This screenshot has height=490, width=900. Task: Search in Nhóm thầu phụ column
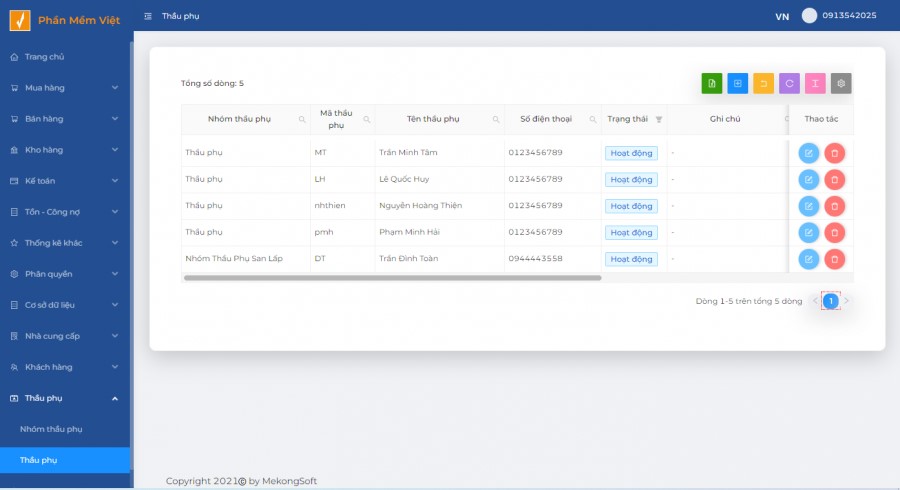click(302, 119)
